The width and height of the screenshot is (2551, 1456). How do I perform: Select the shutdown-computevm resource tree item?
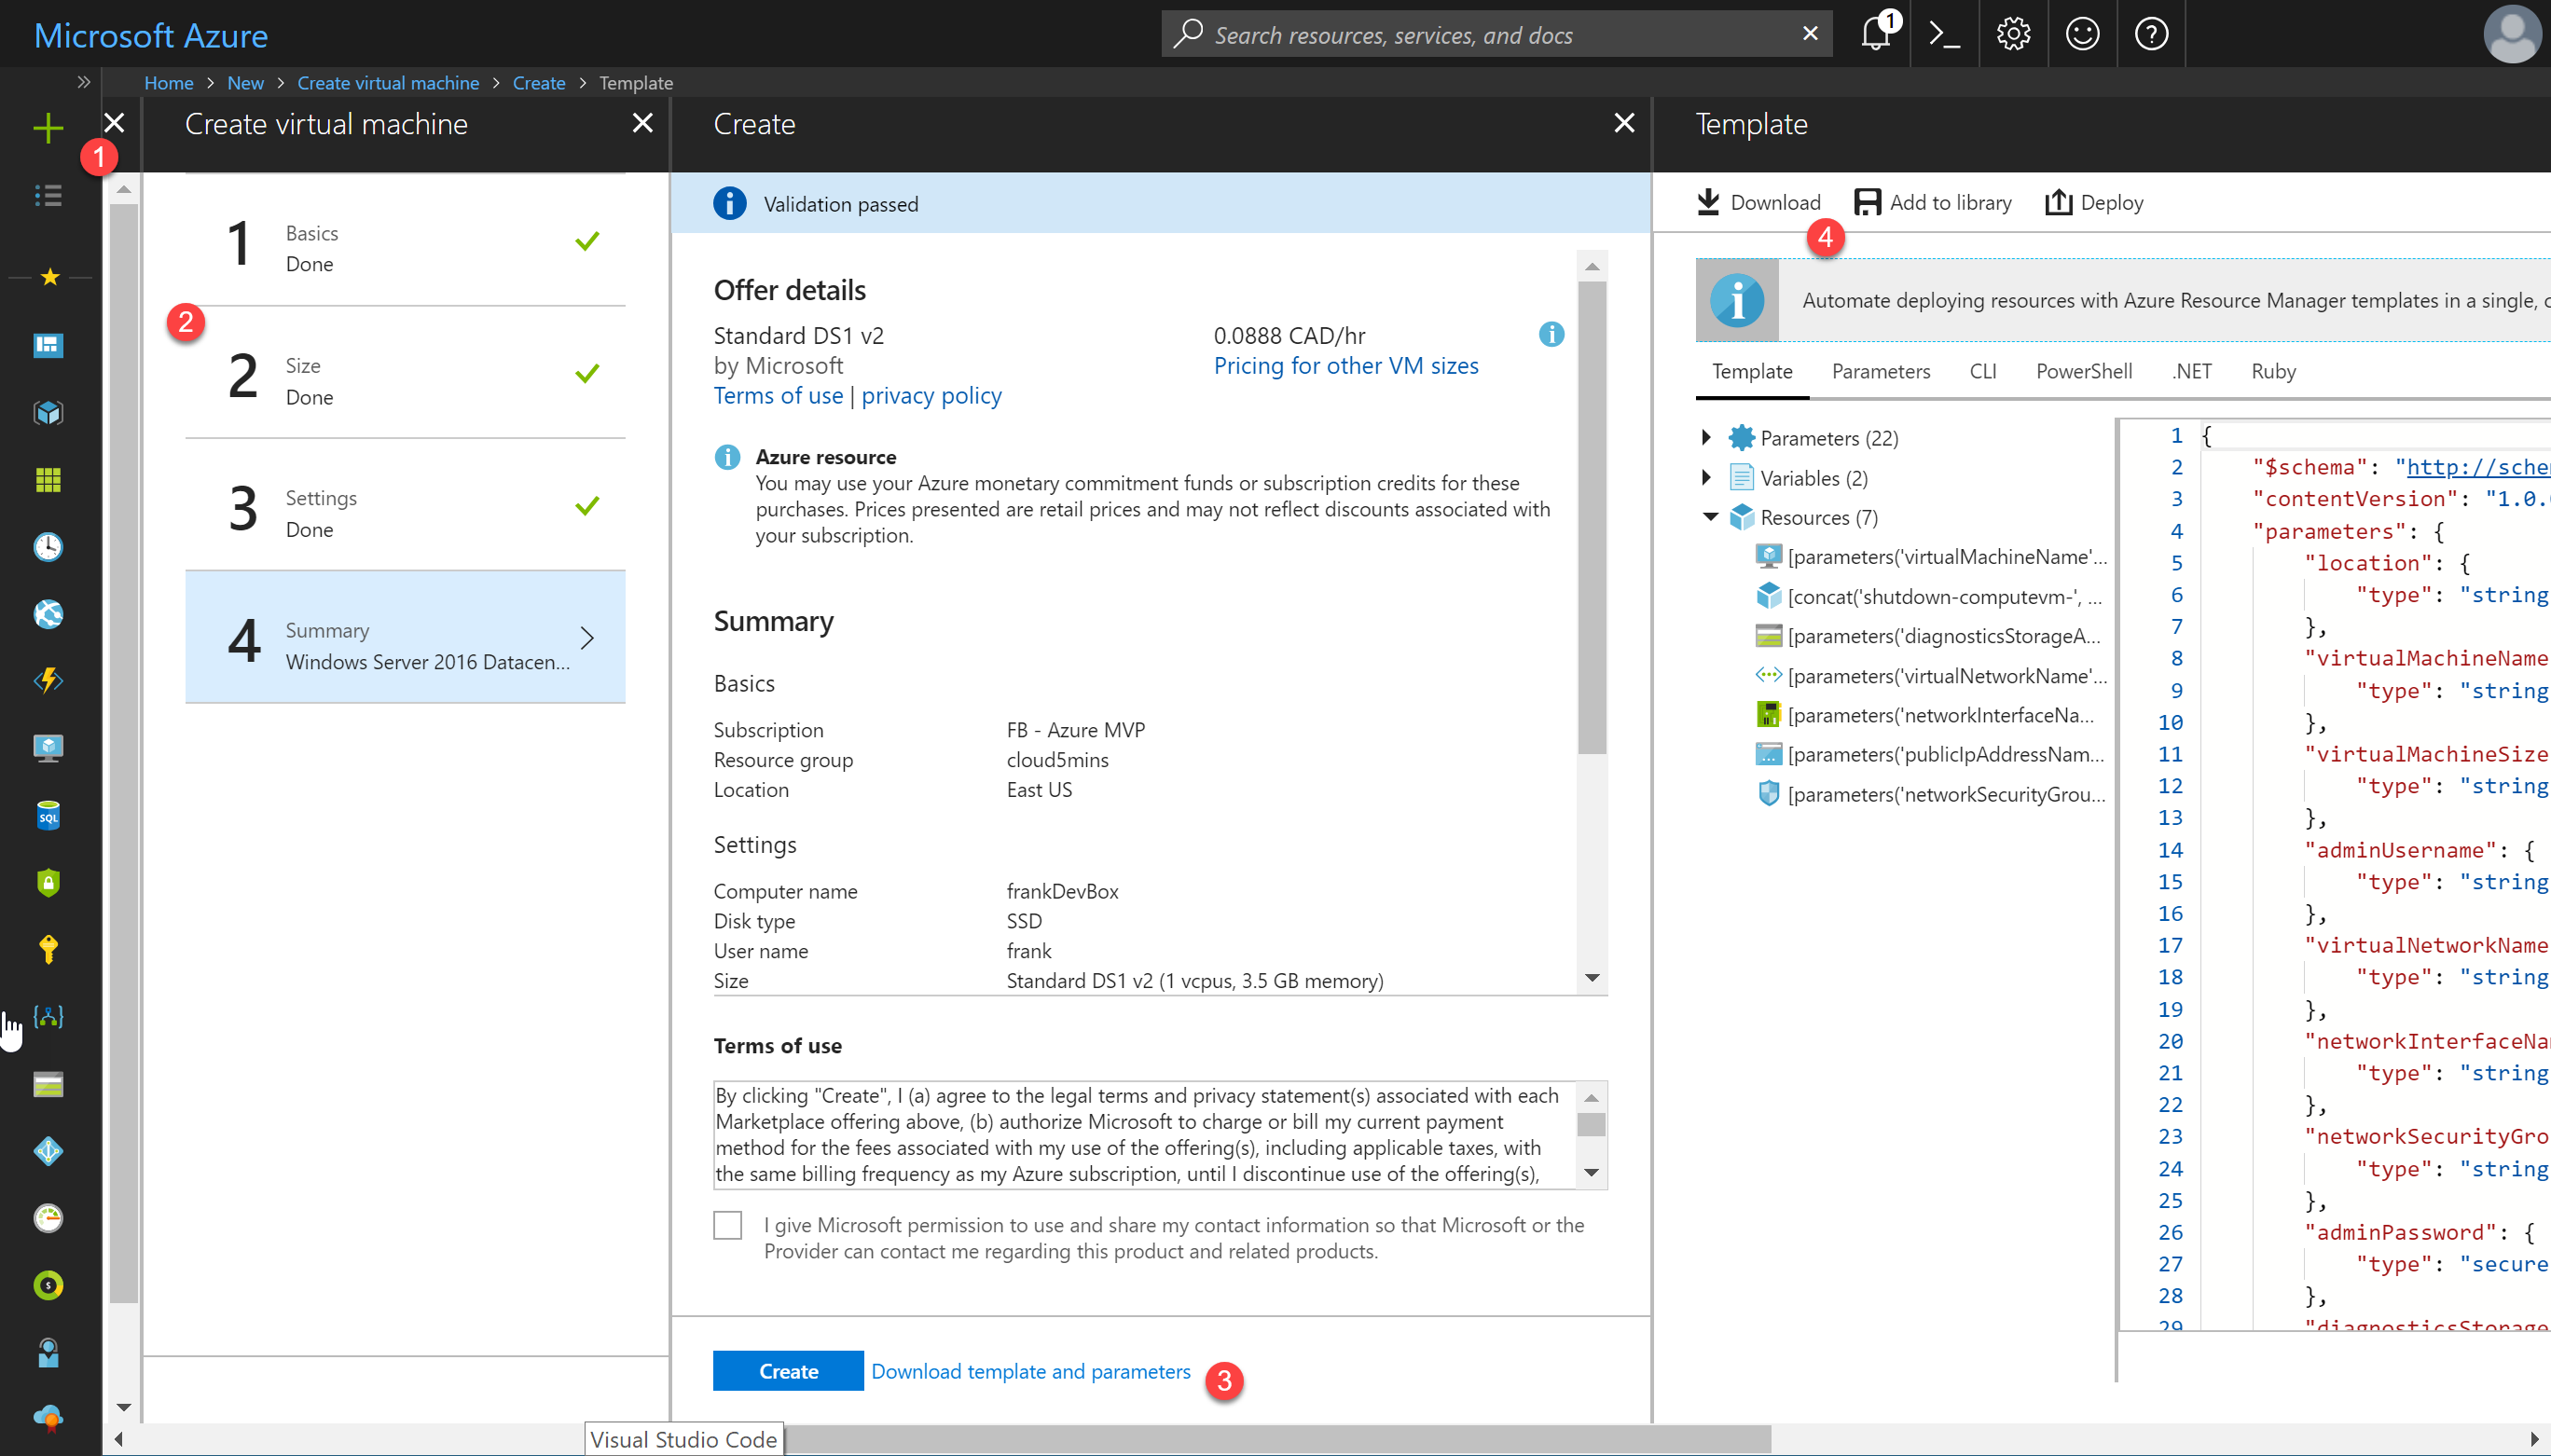pyautogui.click(x=1929, y=597)
